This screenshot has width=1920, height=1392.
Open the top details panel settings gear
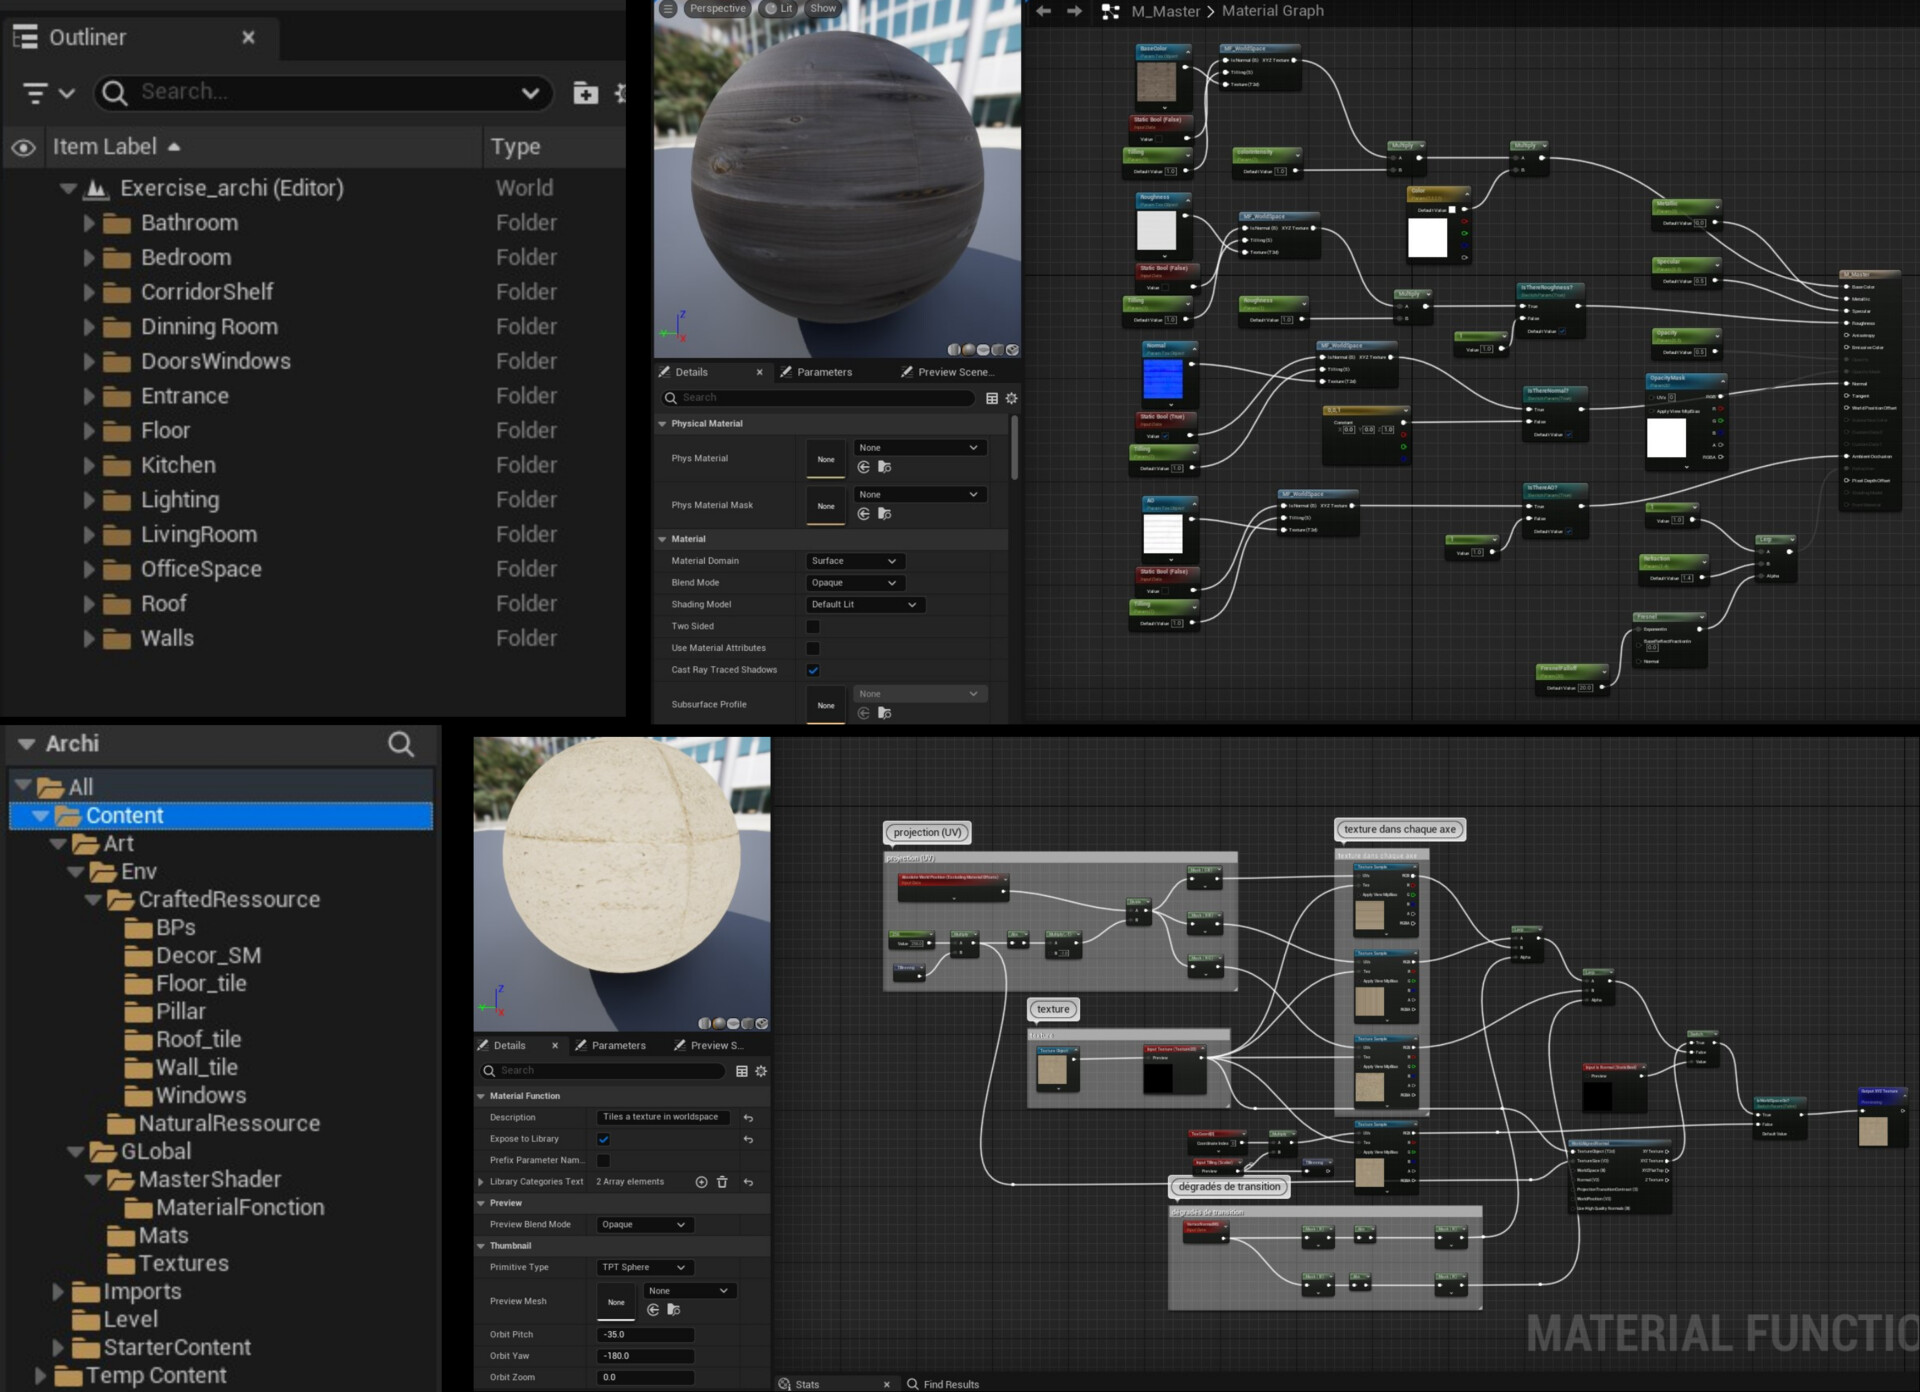click(x=1011, y=398)
